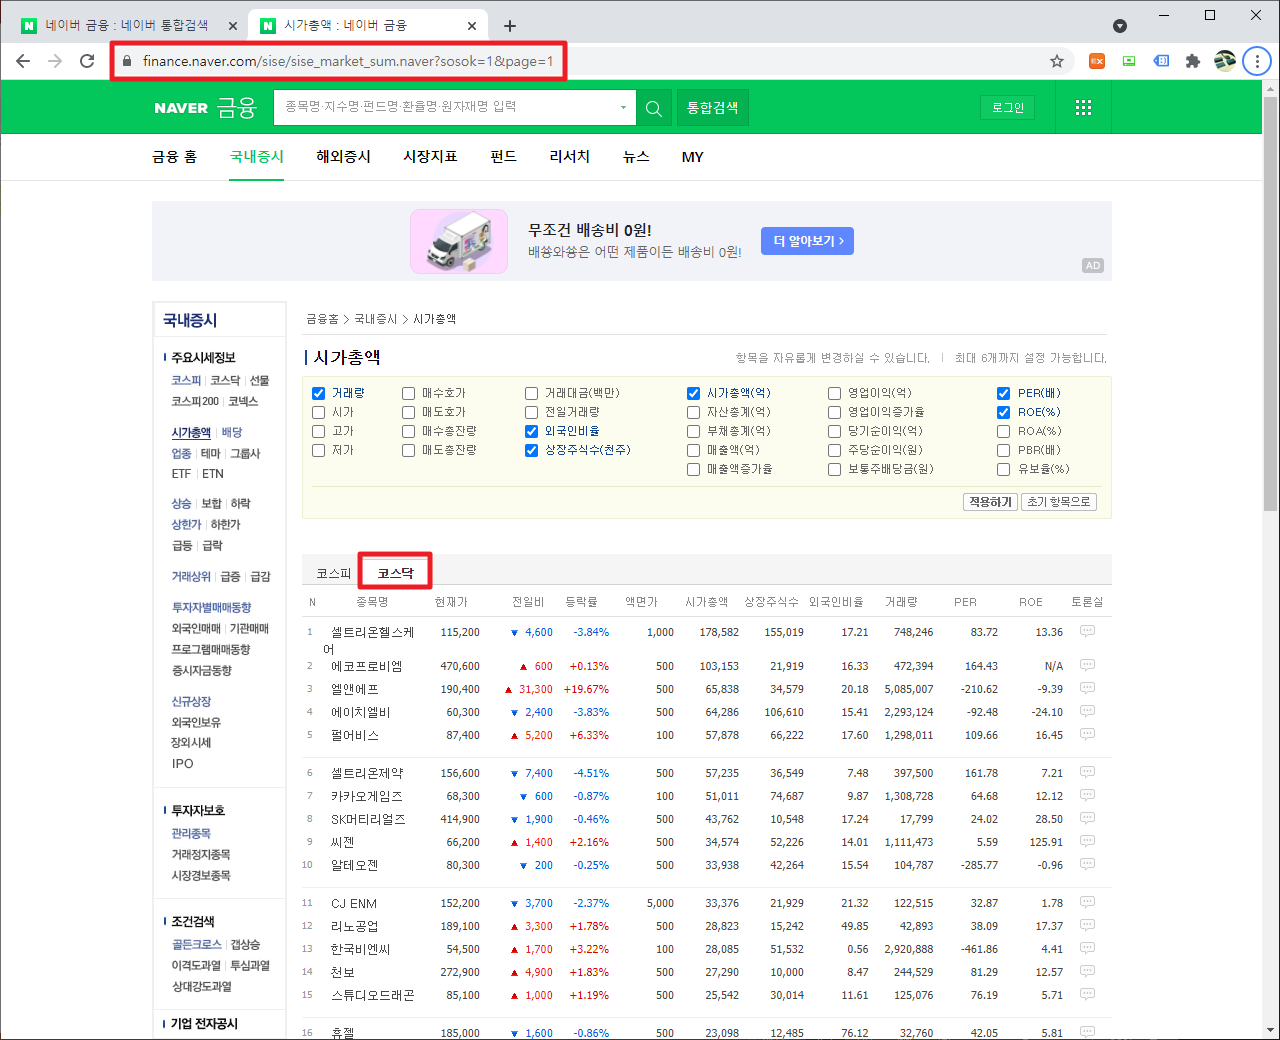Bookmark this page with the star icon

(1057, 61)
